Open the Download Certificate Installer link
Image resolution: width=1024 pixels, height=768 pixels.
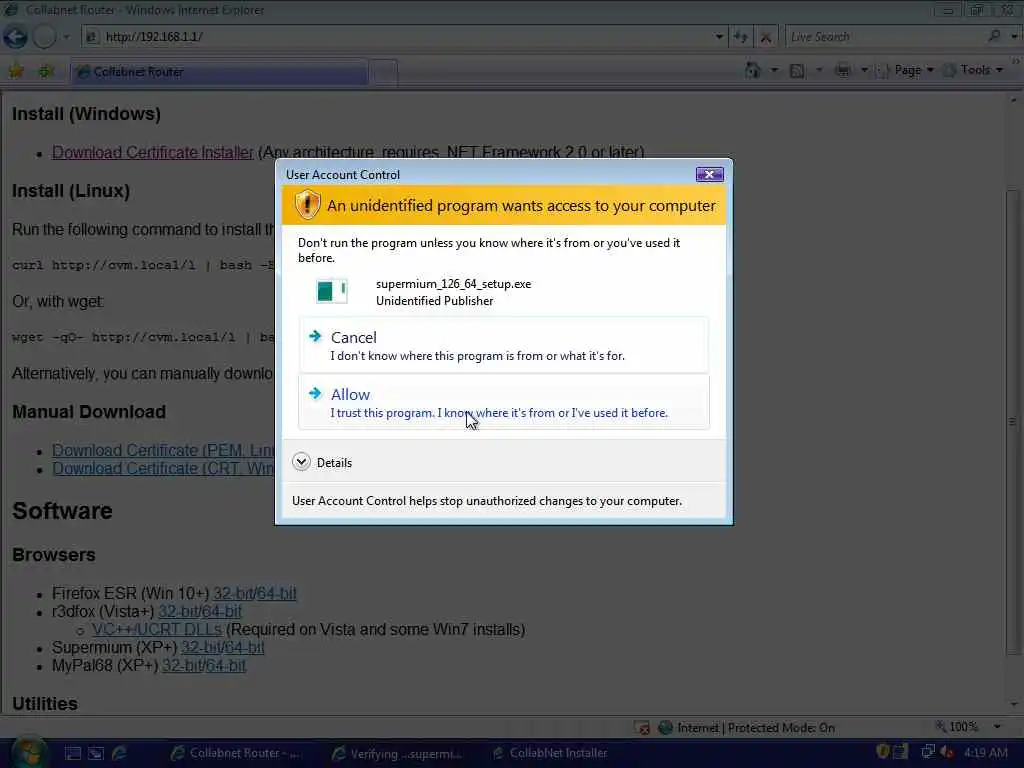click(152, 152)
